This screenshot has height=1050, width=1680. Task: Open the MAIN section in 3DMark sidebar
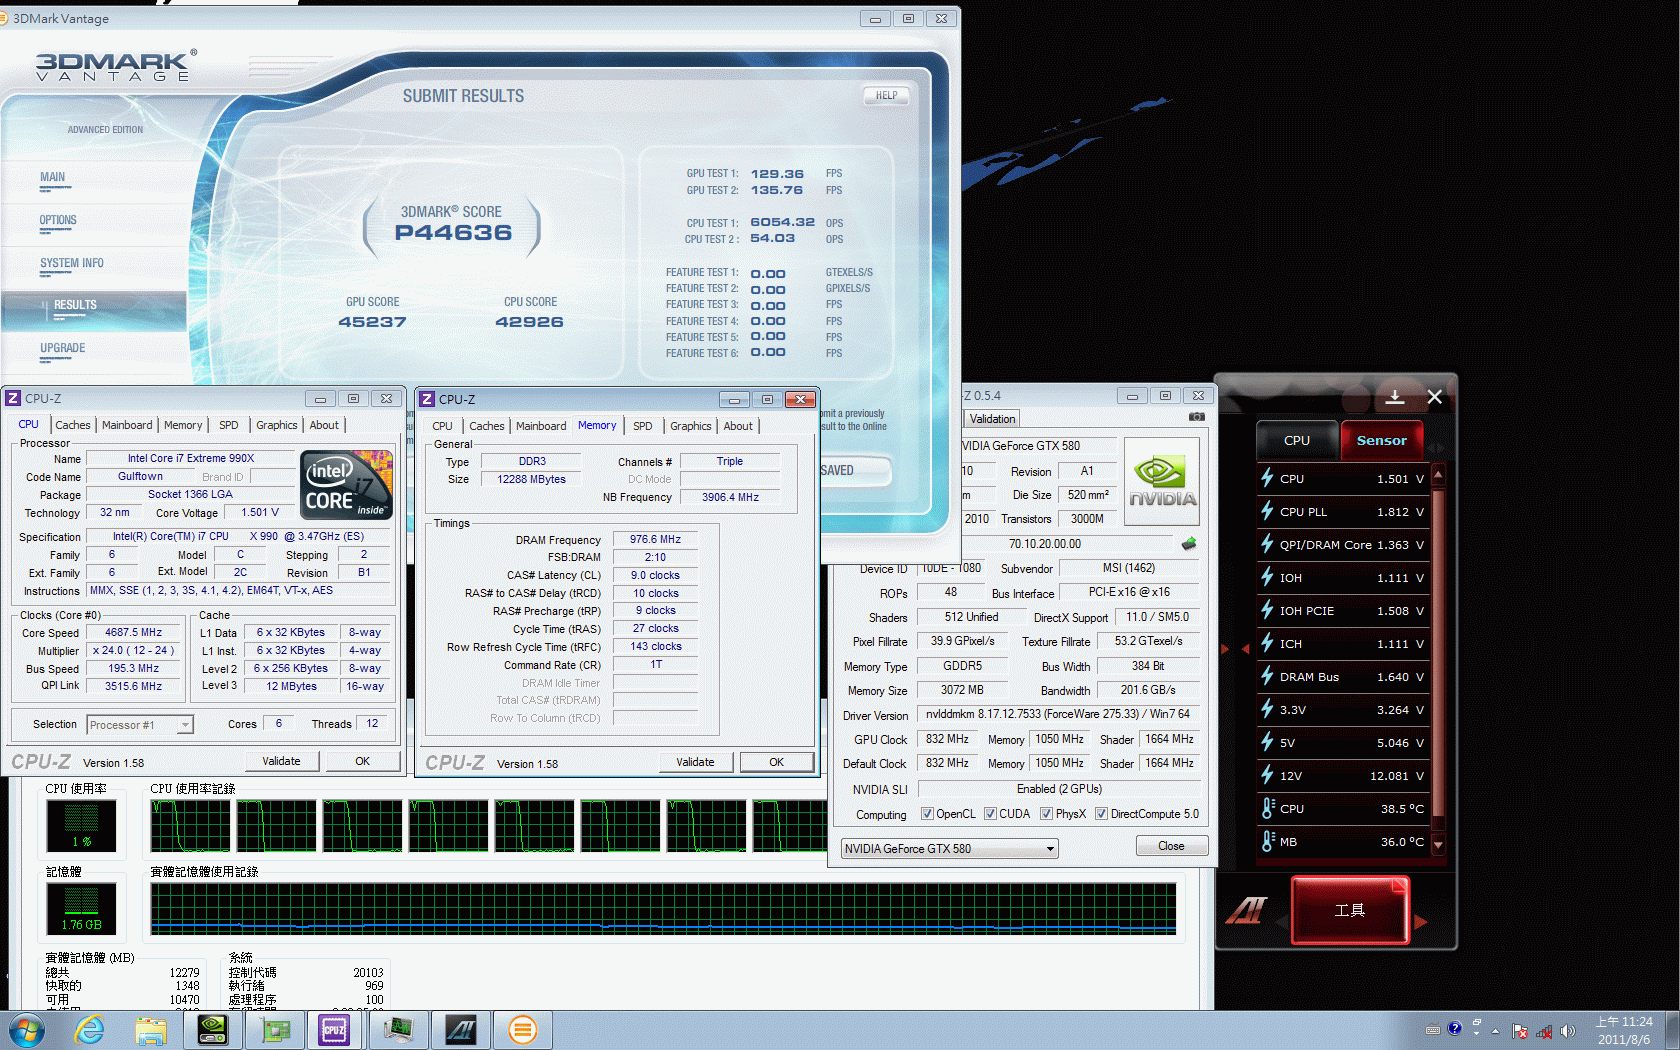tap(53, 177)
